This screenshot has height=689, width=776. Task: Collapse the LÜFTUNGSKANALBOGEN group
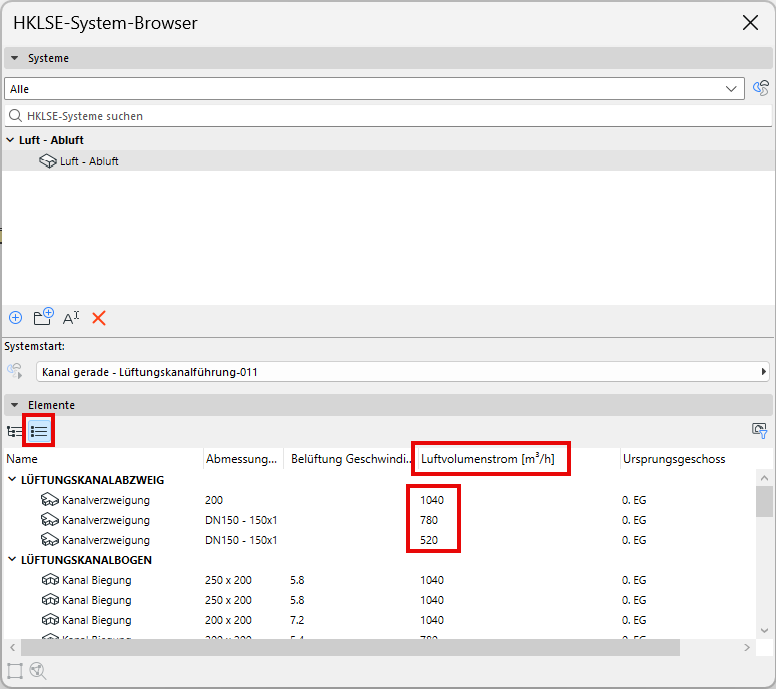[12, 559]
